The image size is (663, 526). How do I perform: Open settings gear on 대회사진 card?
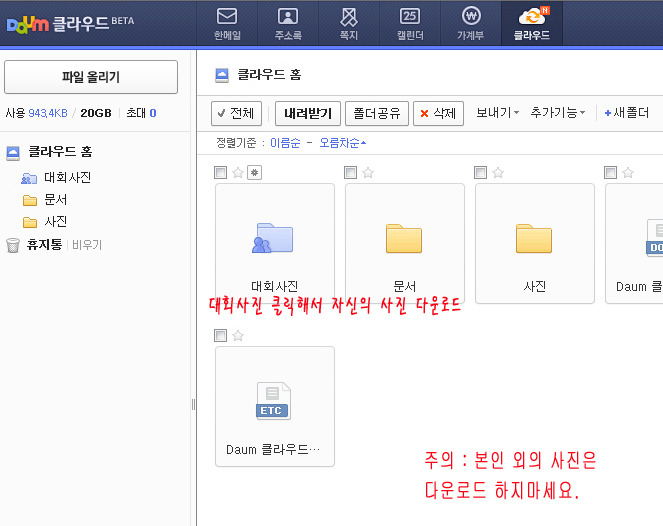click(x=255, y=173)
